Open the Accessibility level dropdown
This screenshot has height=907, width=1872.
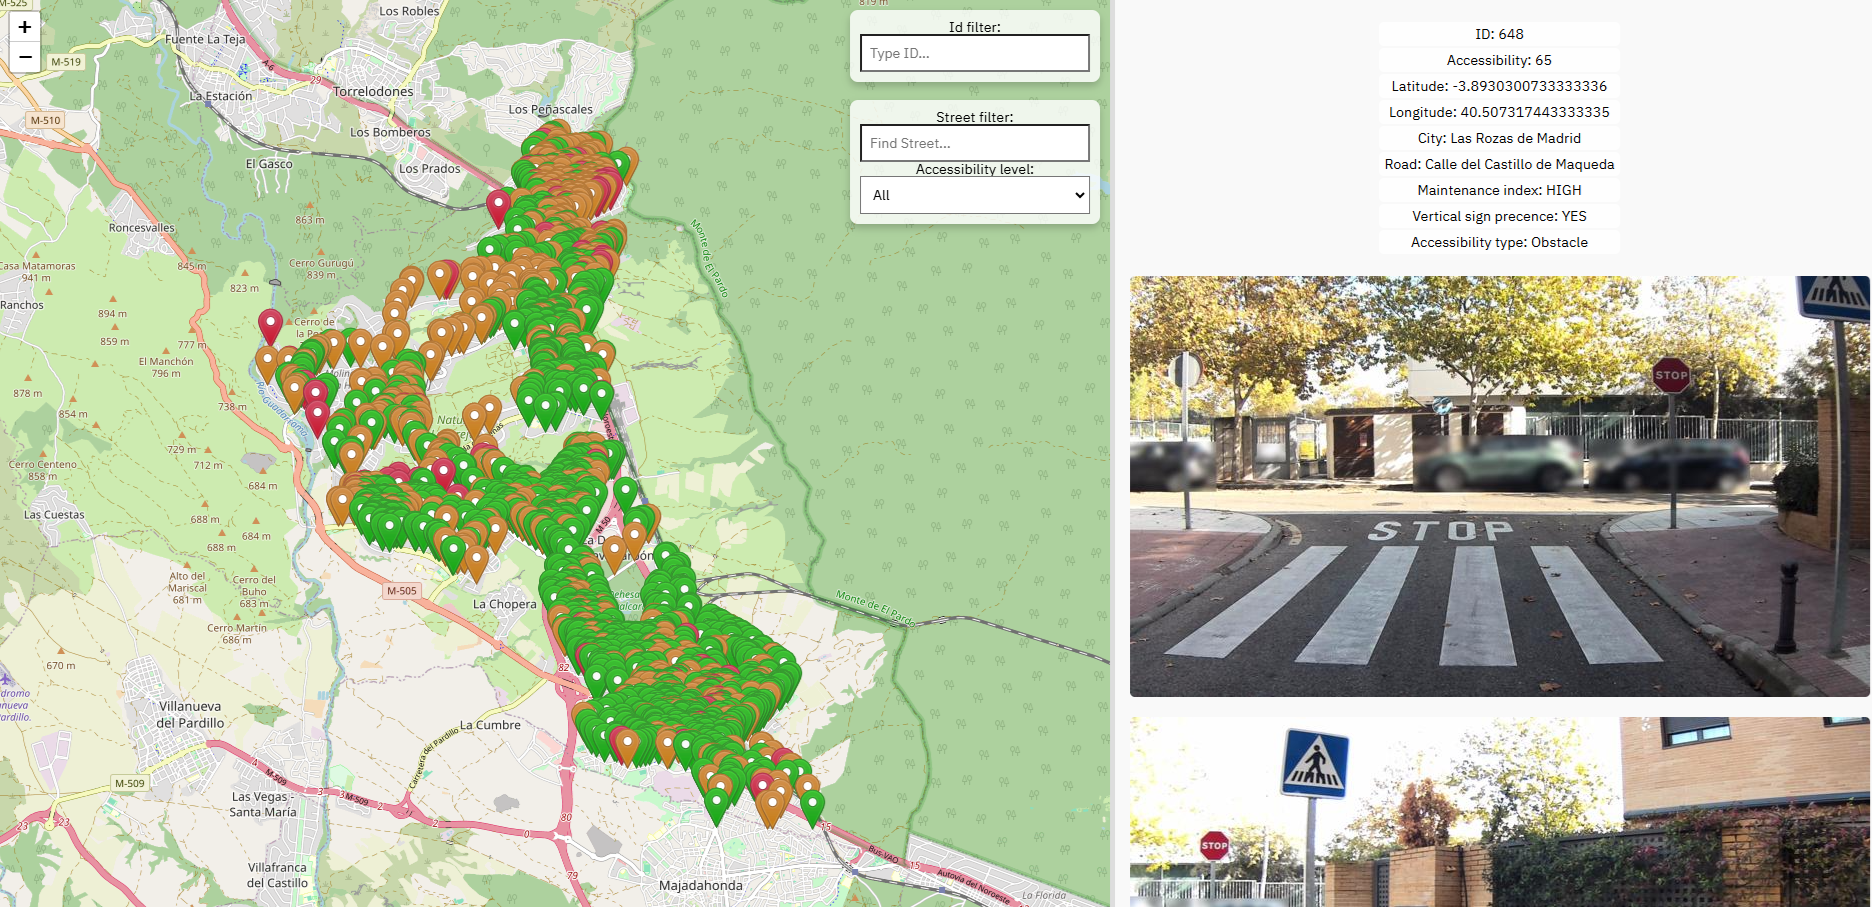[x=974, y=195]
